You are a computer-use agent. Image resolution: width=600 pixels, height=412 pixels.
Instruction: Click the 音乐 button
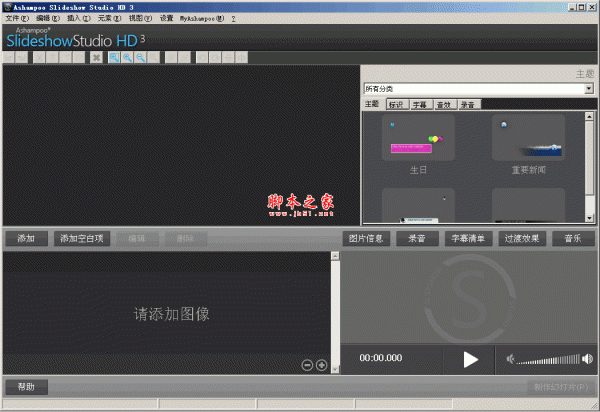(573, 239)
